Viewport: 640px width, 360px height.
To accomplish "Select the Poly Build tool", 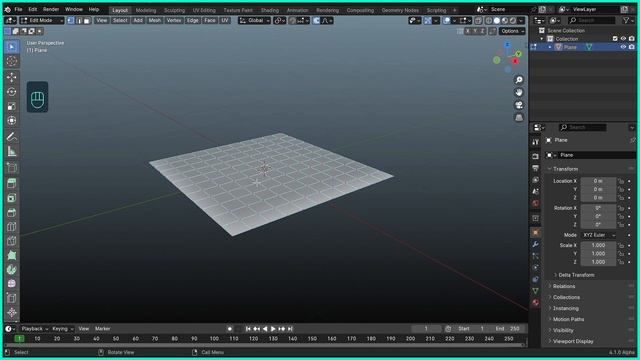I will [12, 256].
